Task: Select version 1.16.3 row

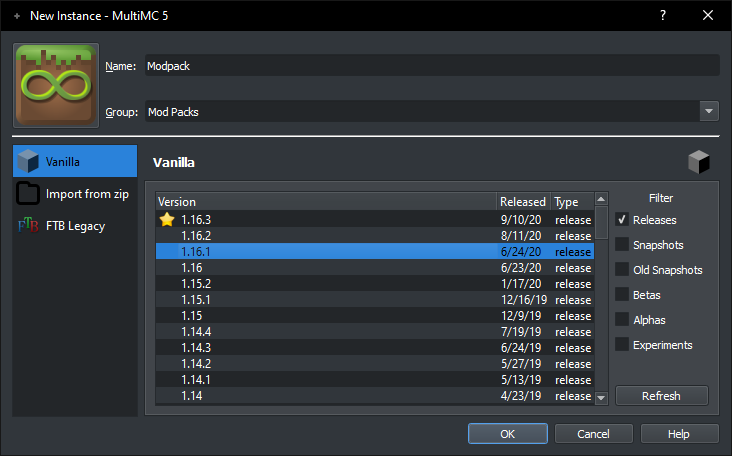Action: pos(375,219)
